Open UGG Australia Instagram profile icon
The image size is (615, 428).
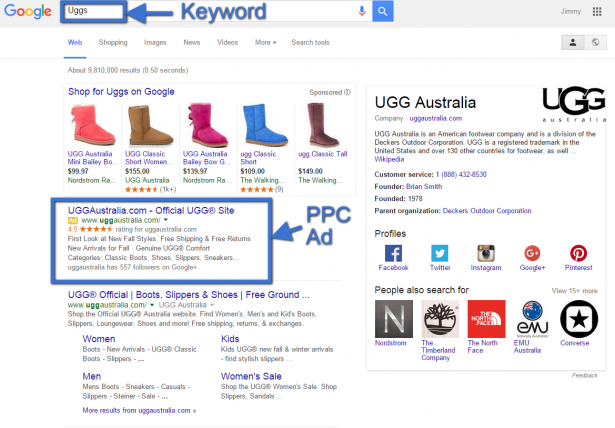[486, 253]
